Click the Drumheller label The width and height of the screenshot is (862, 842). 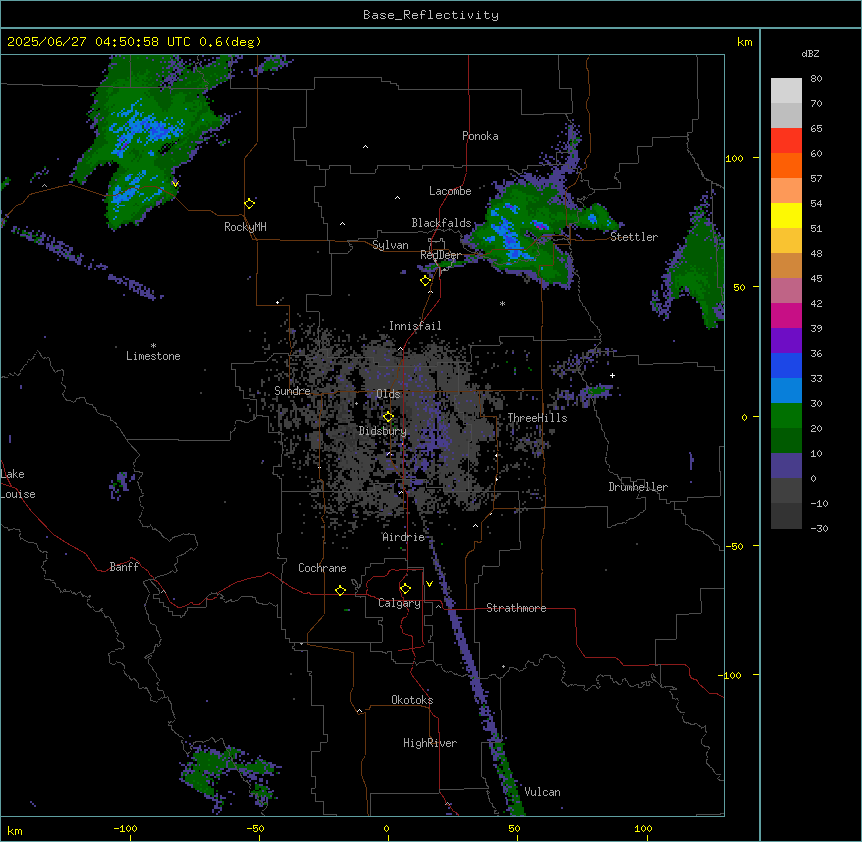click(638, 487)
